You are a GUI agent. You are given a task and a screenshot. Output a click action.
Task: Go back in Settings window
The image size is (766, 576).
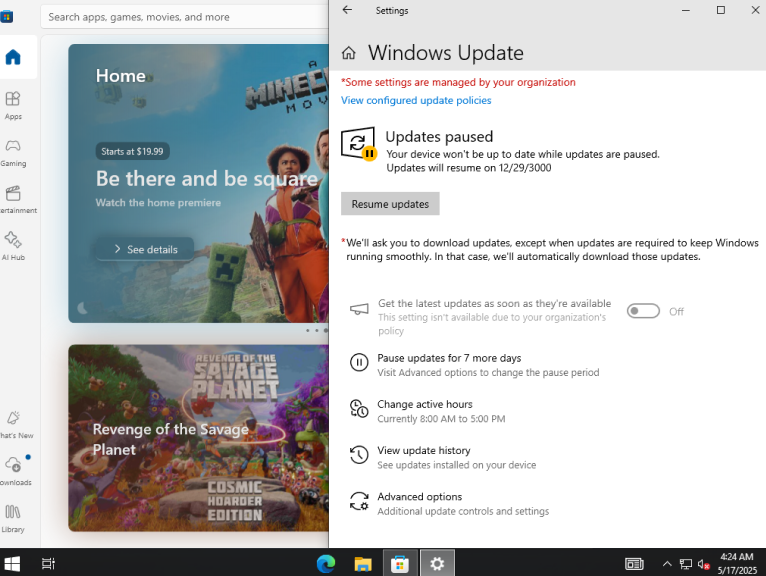pyautogui.click(x=347, y=10)
